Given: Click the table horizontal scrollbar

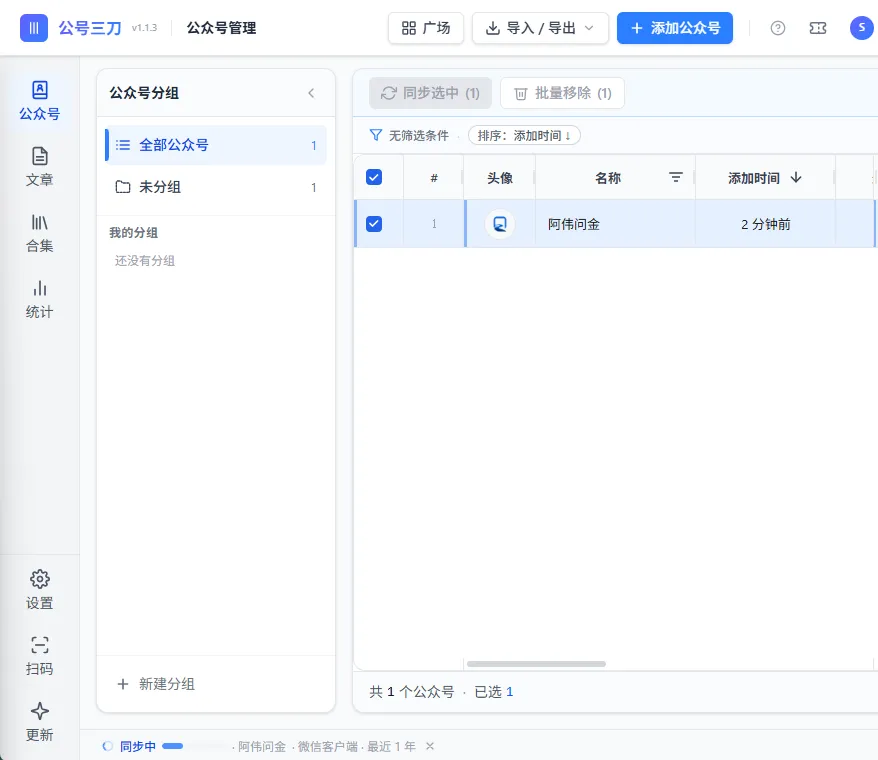Looking at the screenshot, I should click(x=536, y=664).
